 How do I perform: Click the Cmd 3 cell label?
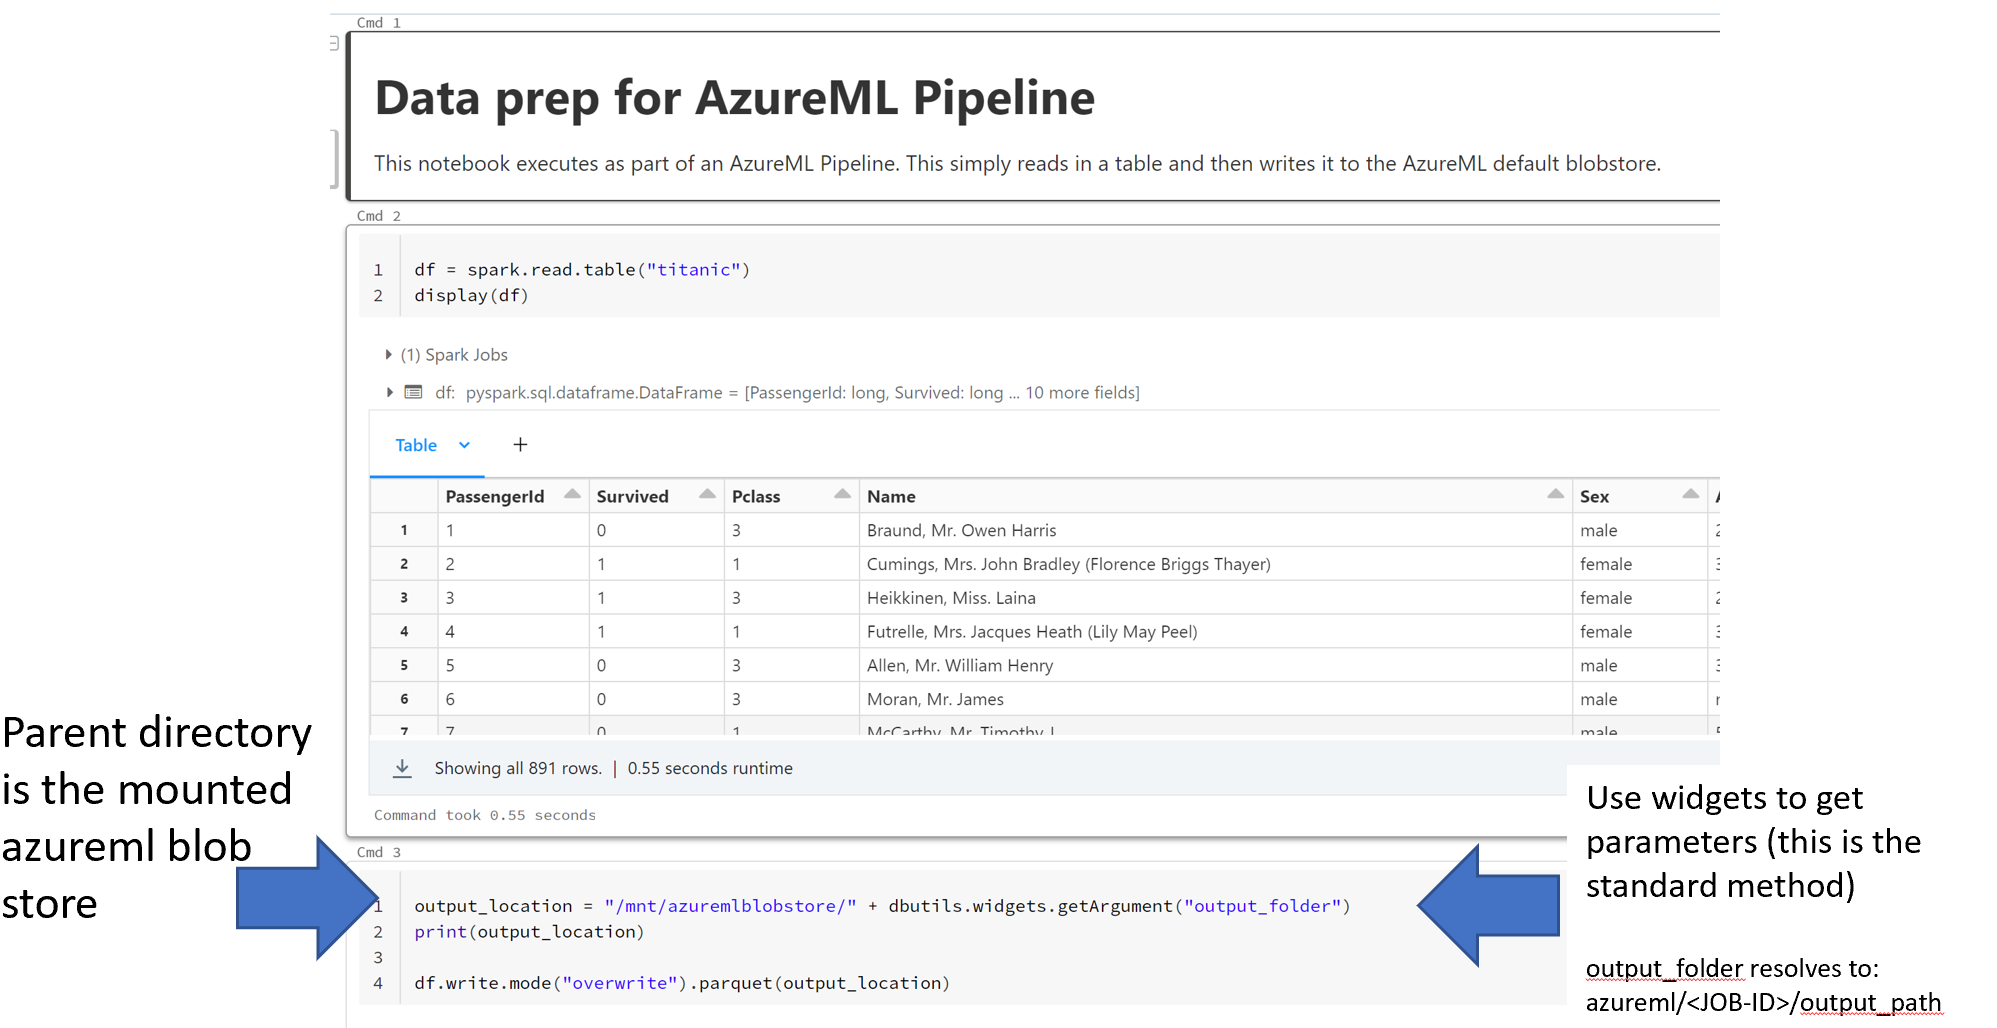(378, 852)
